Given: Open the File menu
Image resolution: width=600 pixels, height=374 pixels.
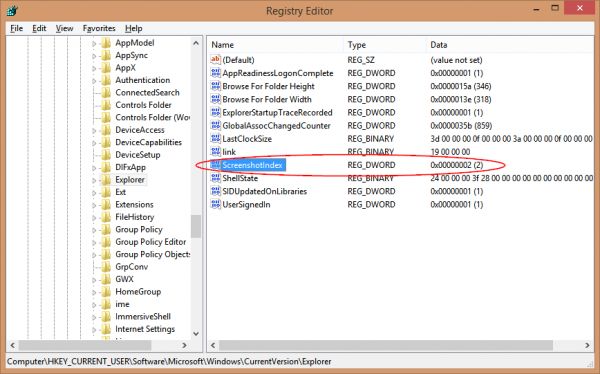Looking at the screenshot, I should [x=16, y=28].
